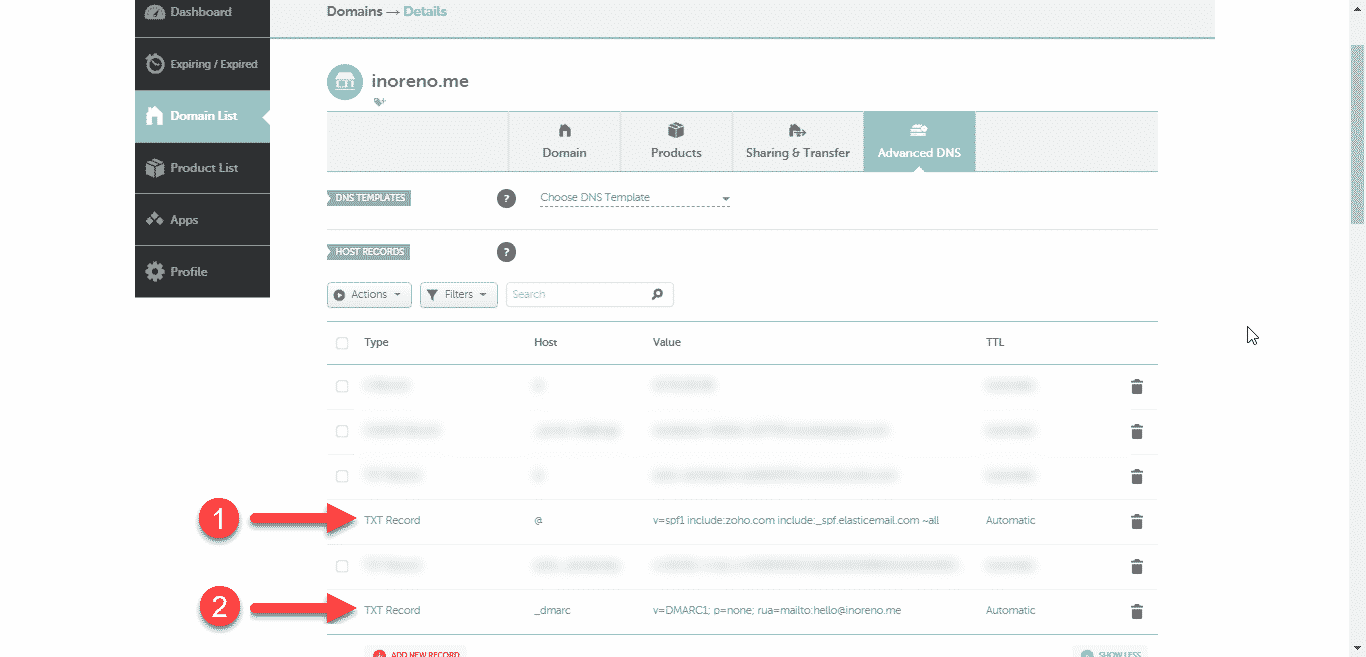Click the Add New Record button

coord(415,653)
